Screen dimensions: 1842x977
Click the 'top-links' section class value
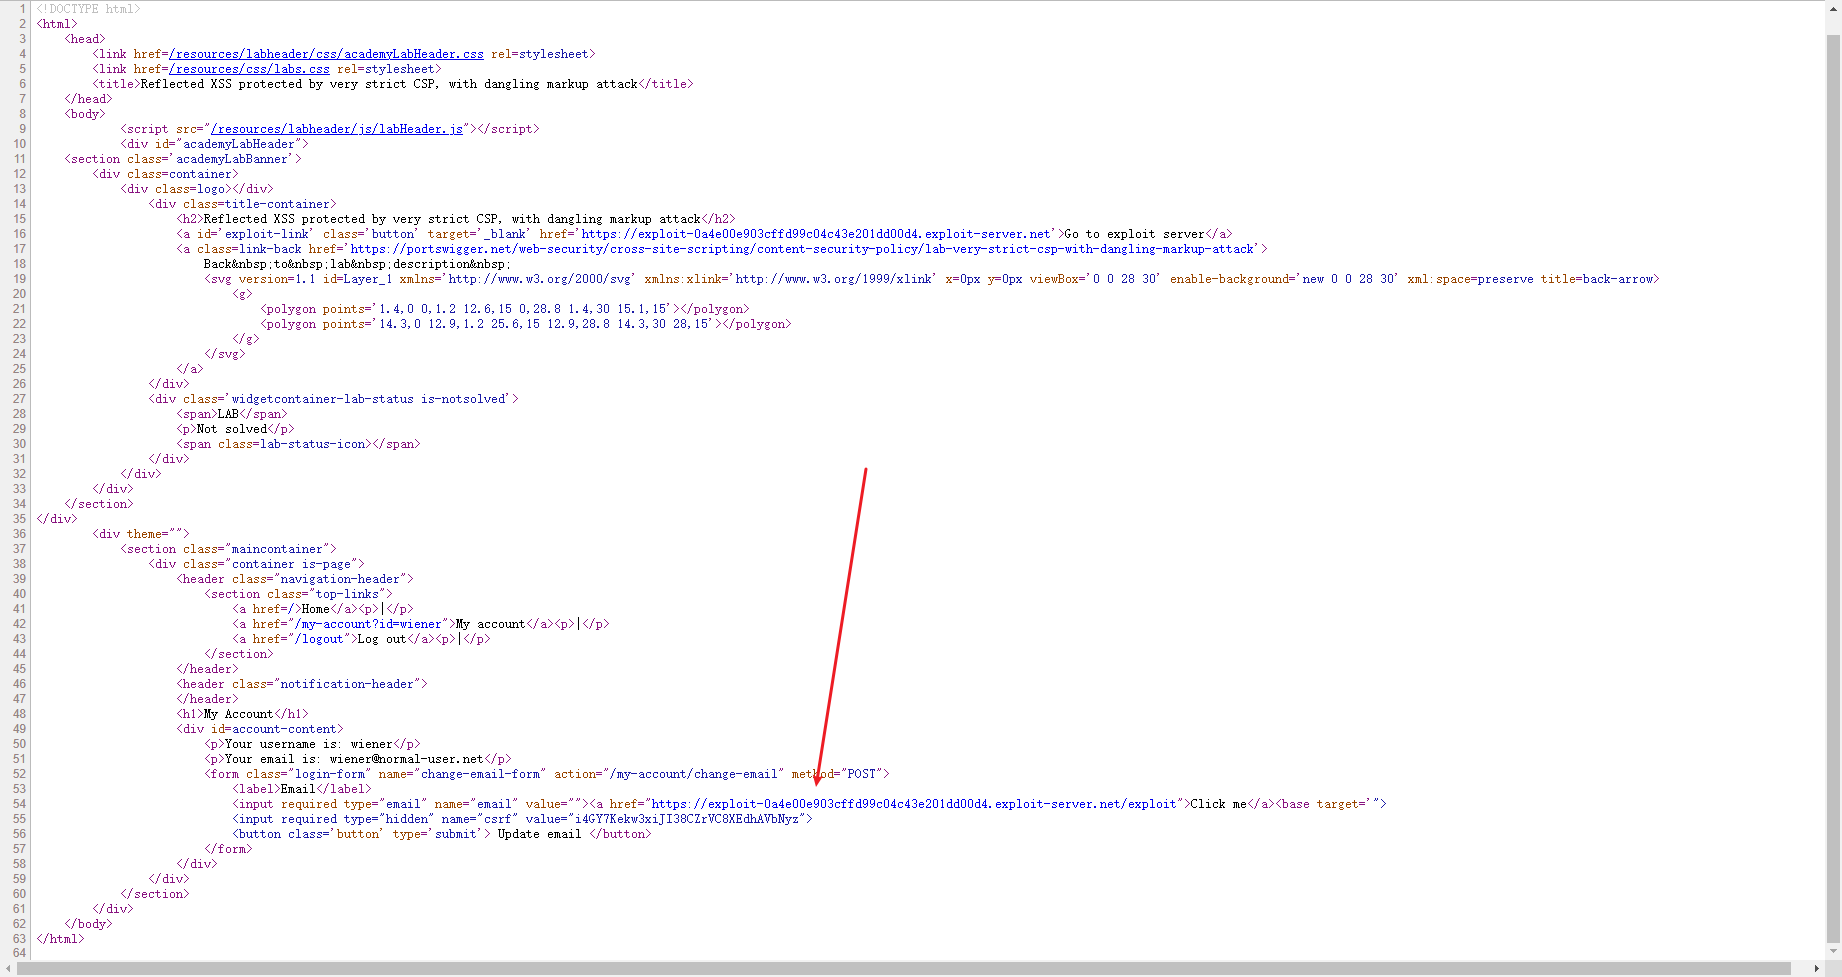click(x=347, y=594)
